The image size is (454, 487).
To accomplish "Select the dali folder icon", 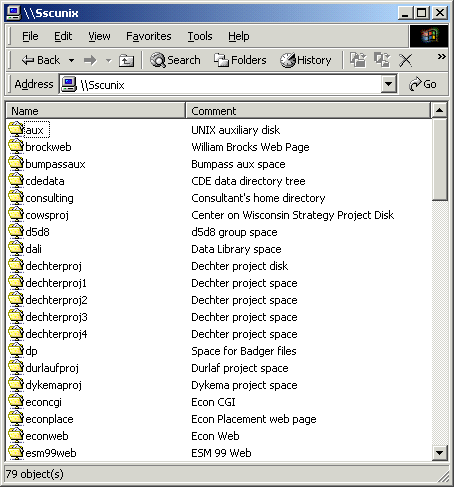I will coord(16,248).
